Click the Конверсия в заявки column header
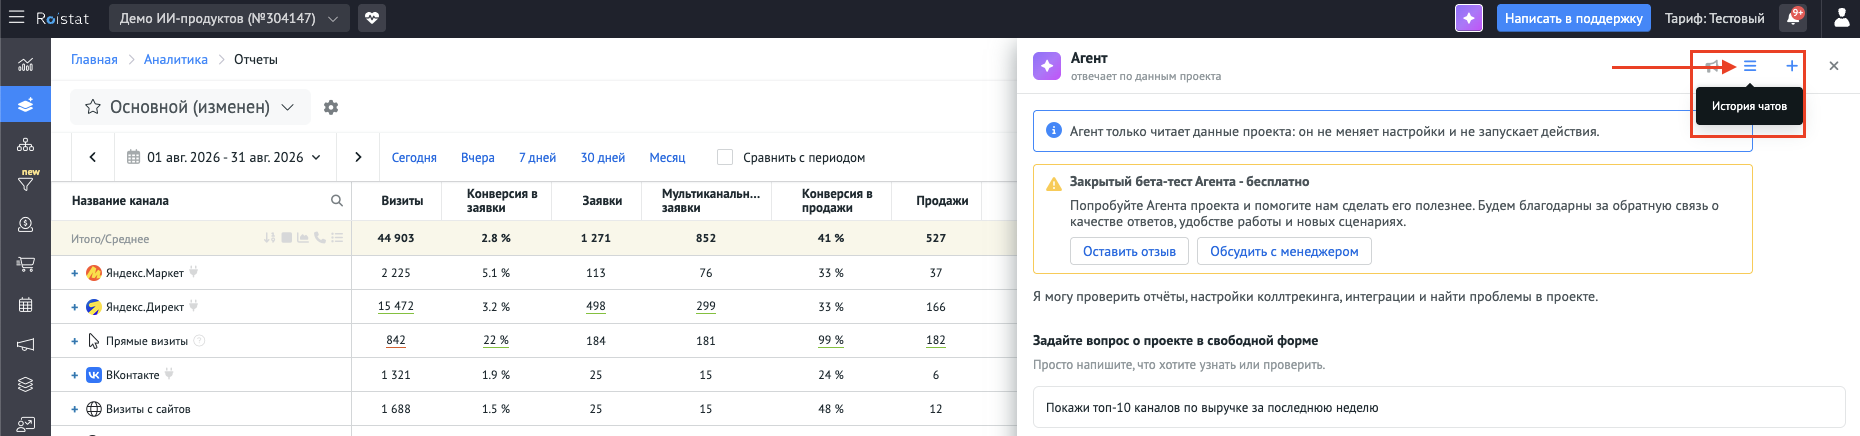 [x=502, y=201]
